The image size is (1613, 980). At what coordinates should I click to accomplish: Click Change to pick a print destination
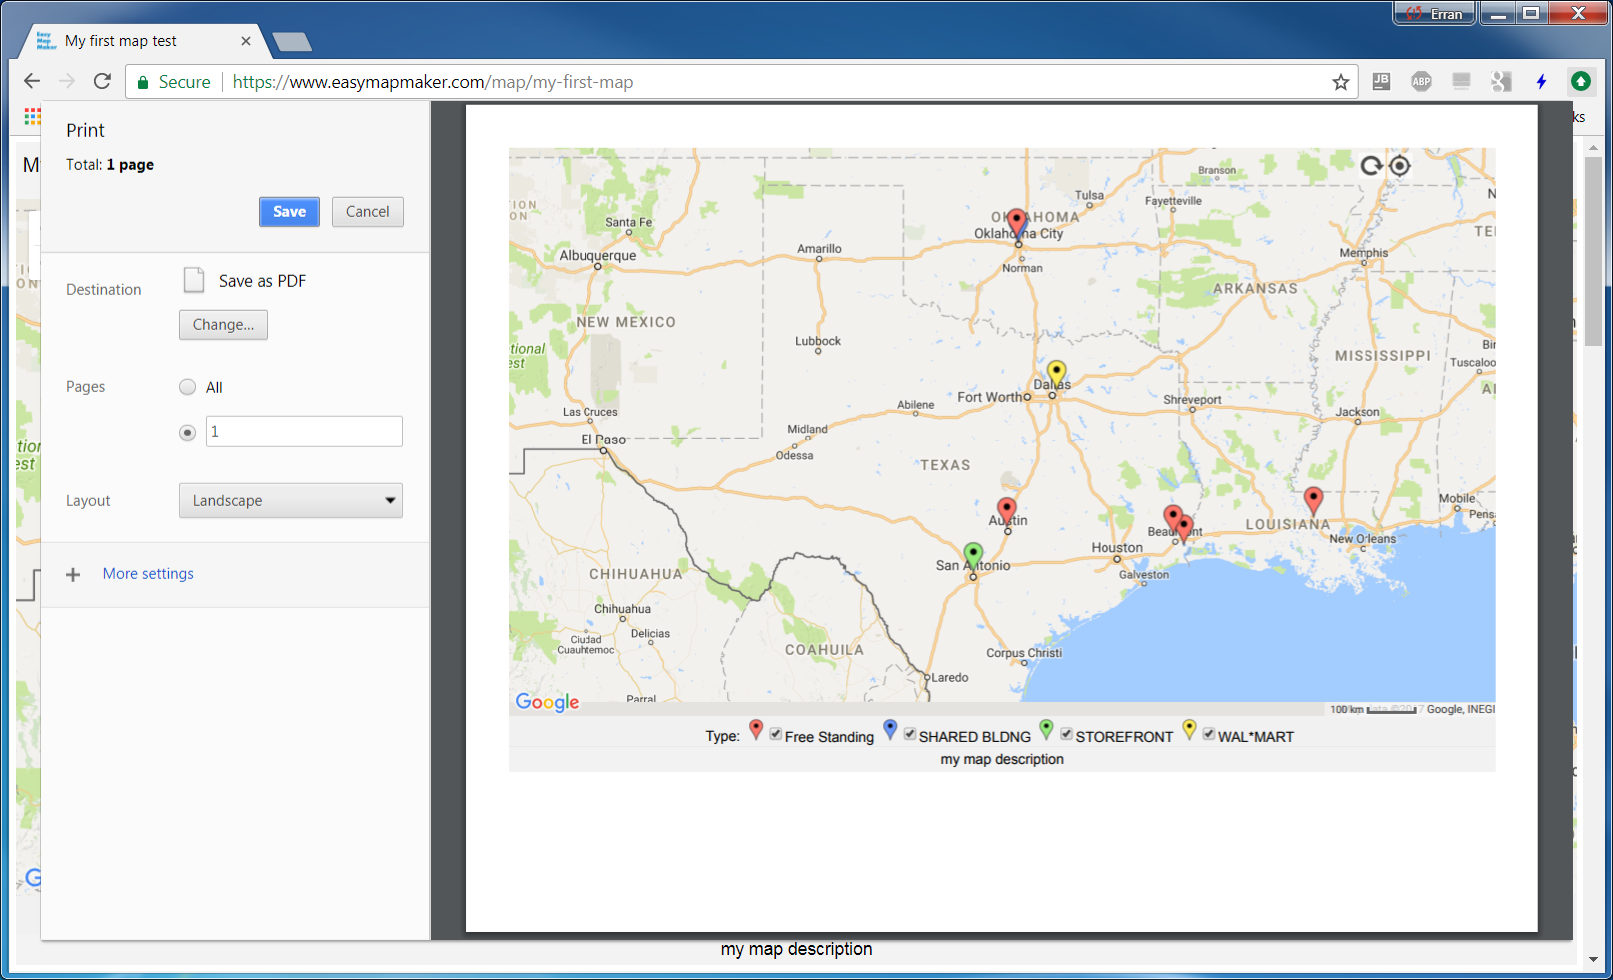[222, 324]
